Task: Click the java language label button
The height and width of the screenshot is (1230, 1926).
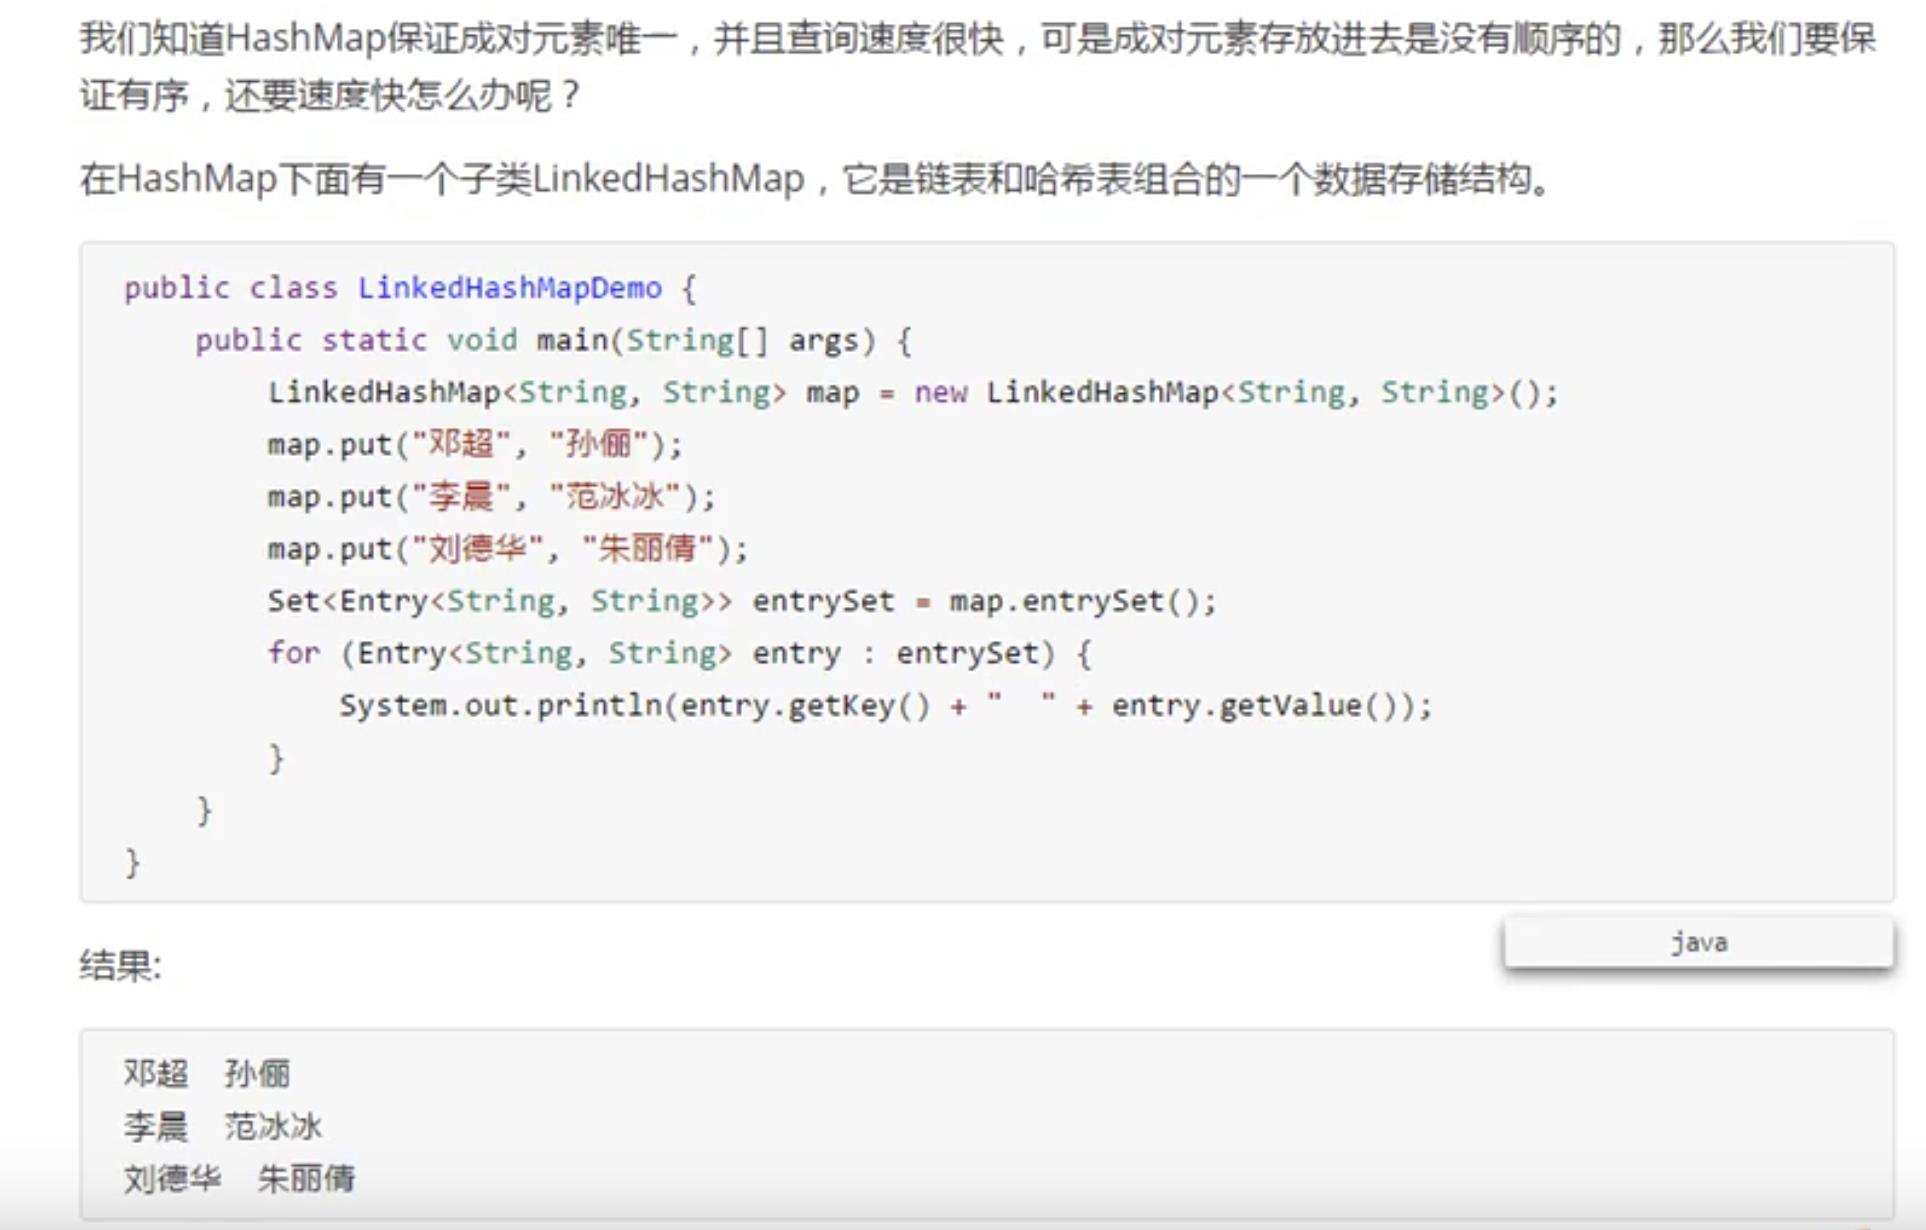Action: click(1698, 942)
